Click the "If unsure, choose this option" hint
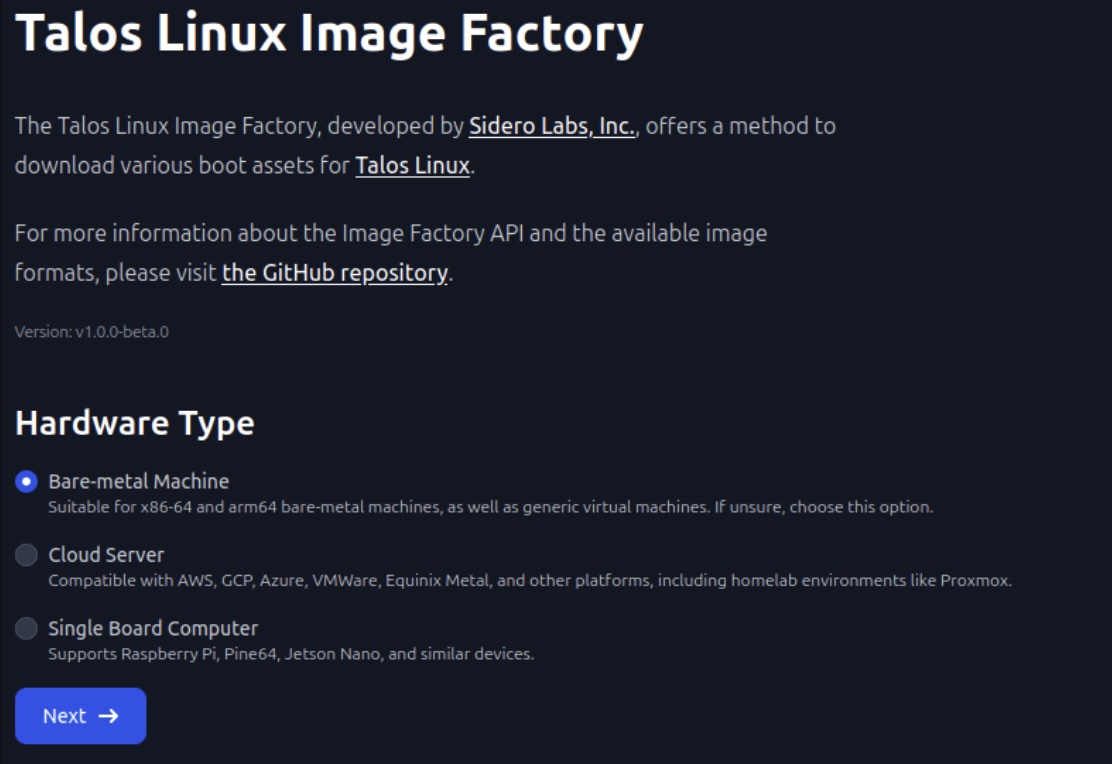This screenshot has width=1112, height=764. [823, 507]
